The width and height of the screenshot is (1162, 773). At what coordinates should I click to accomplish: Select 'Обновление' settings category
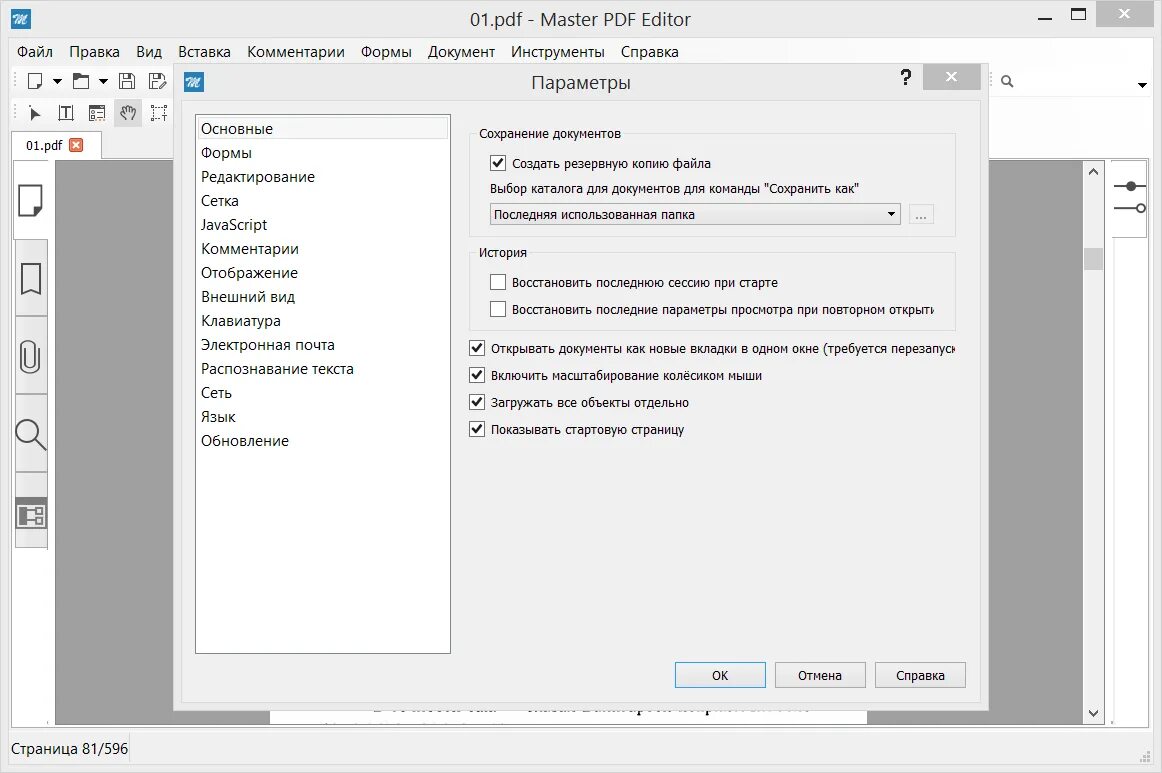point(322,441)
